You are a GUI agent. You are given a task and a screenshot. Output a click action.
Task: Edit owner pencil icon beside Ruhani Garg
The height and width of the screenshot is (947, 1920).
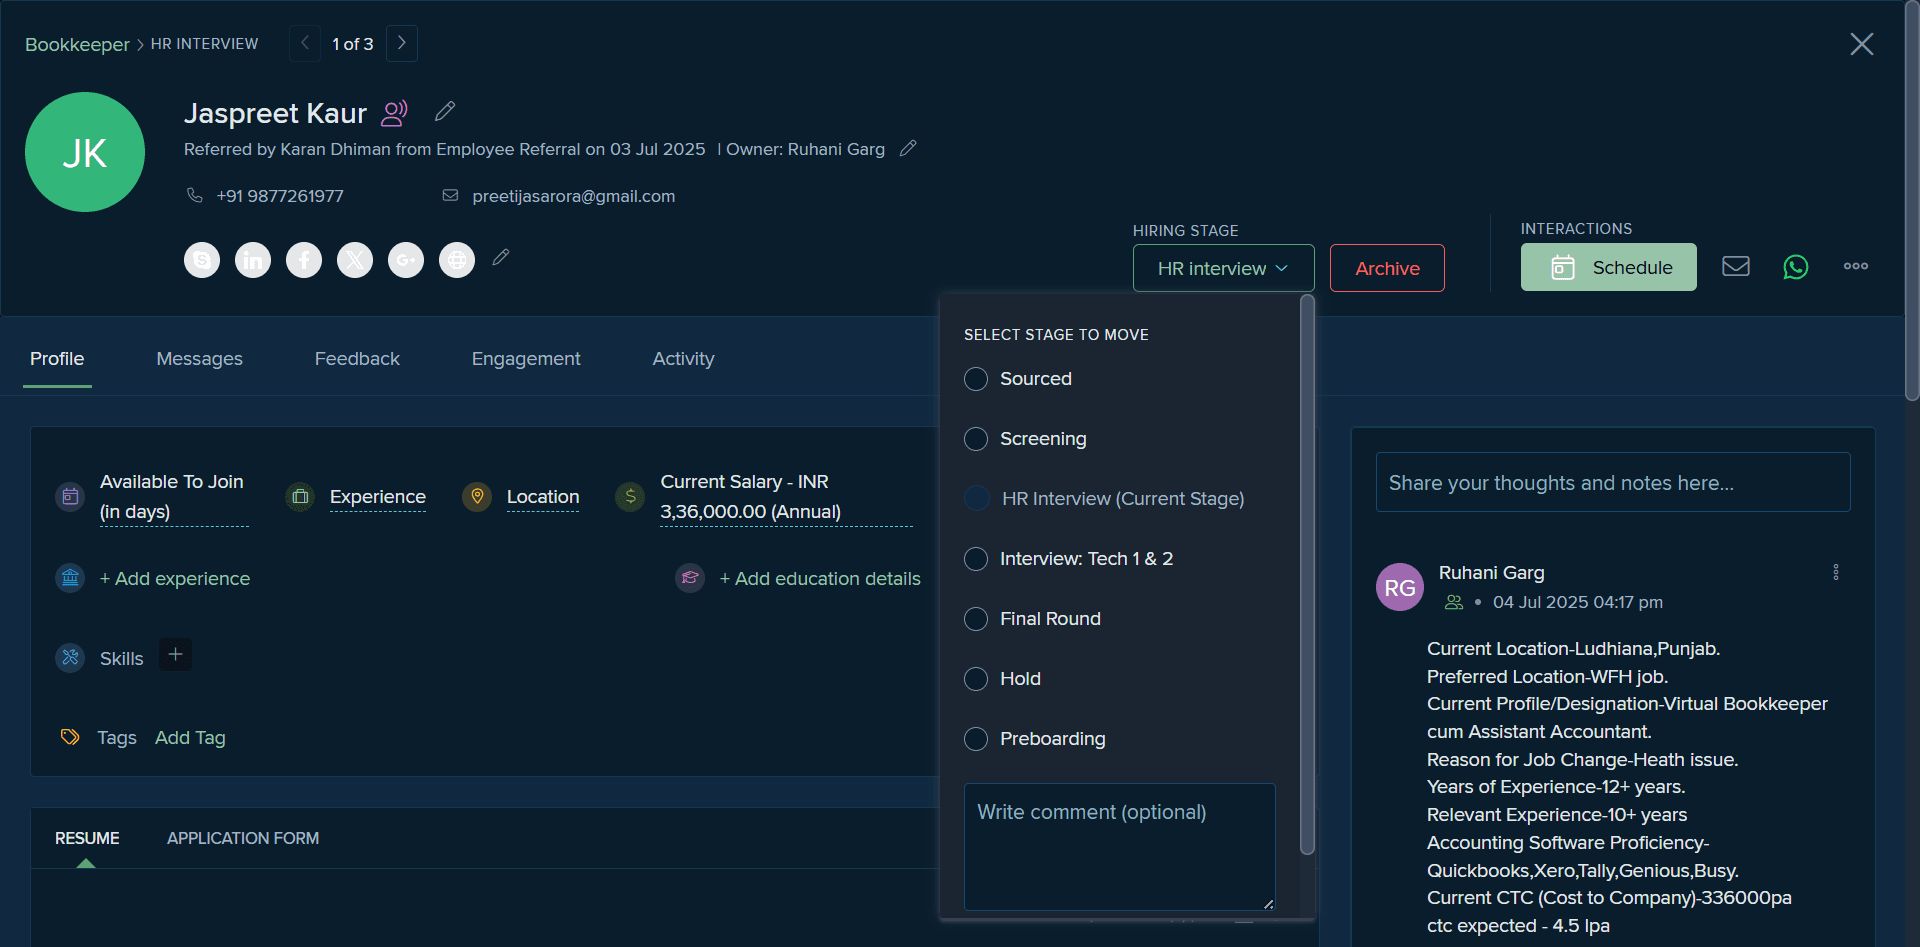click(x=908, y=148)
